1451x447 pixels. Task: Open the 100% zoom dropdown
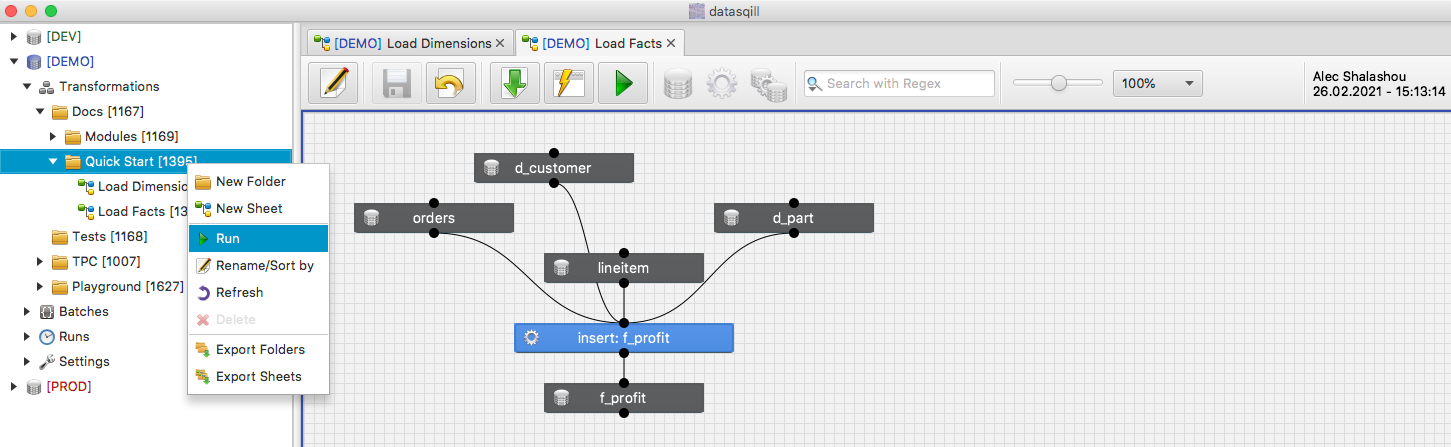[1157, 84]
